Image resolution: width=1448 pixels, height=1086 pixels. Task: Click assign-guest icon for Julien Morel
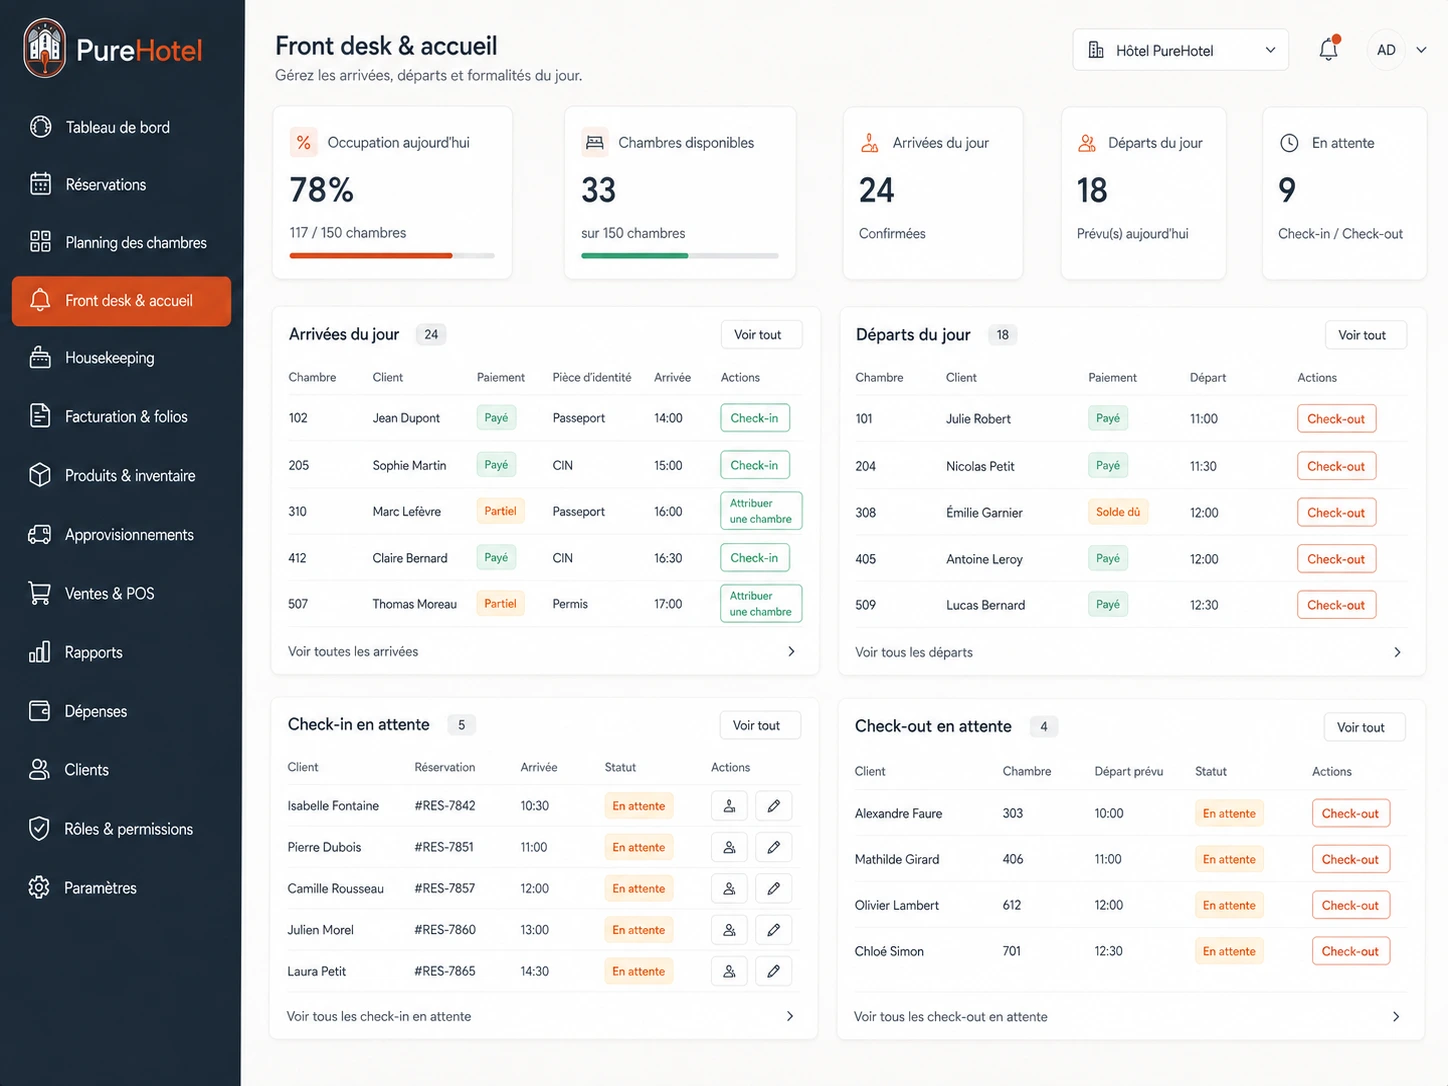(x=730, y=930)
